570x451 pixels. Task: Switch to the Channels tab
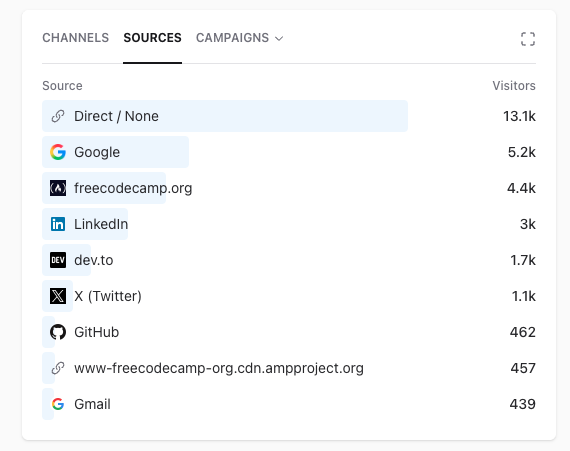pos(76,38)
